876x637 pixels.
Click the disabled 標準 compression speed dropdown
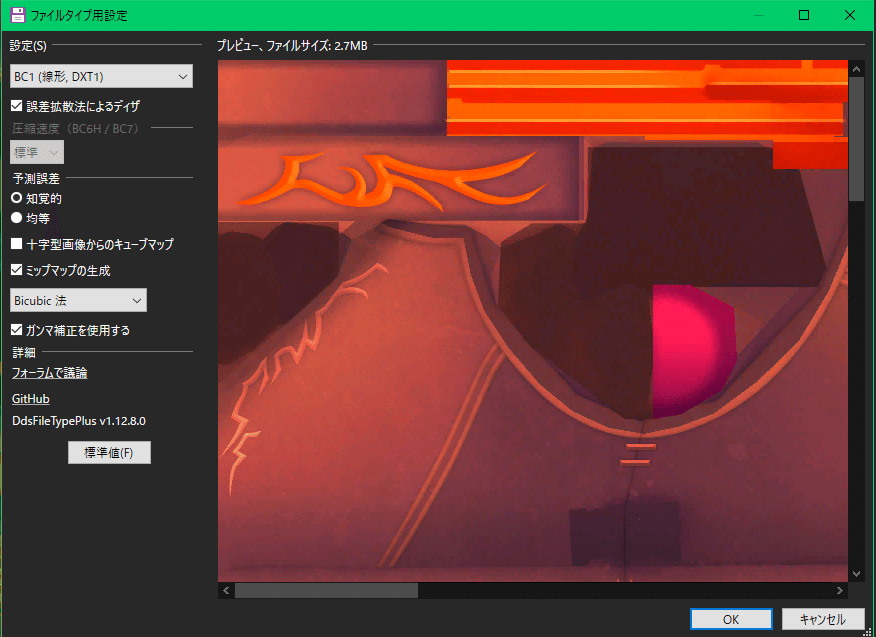(x=37, y=152)
